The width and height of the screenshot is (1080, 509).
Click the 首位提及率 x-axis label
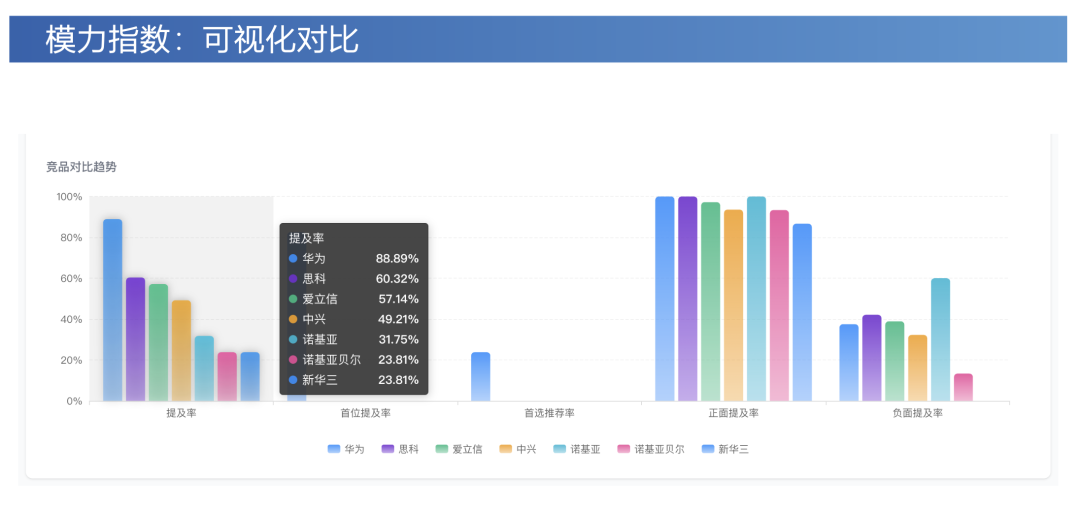pos(366,413)
